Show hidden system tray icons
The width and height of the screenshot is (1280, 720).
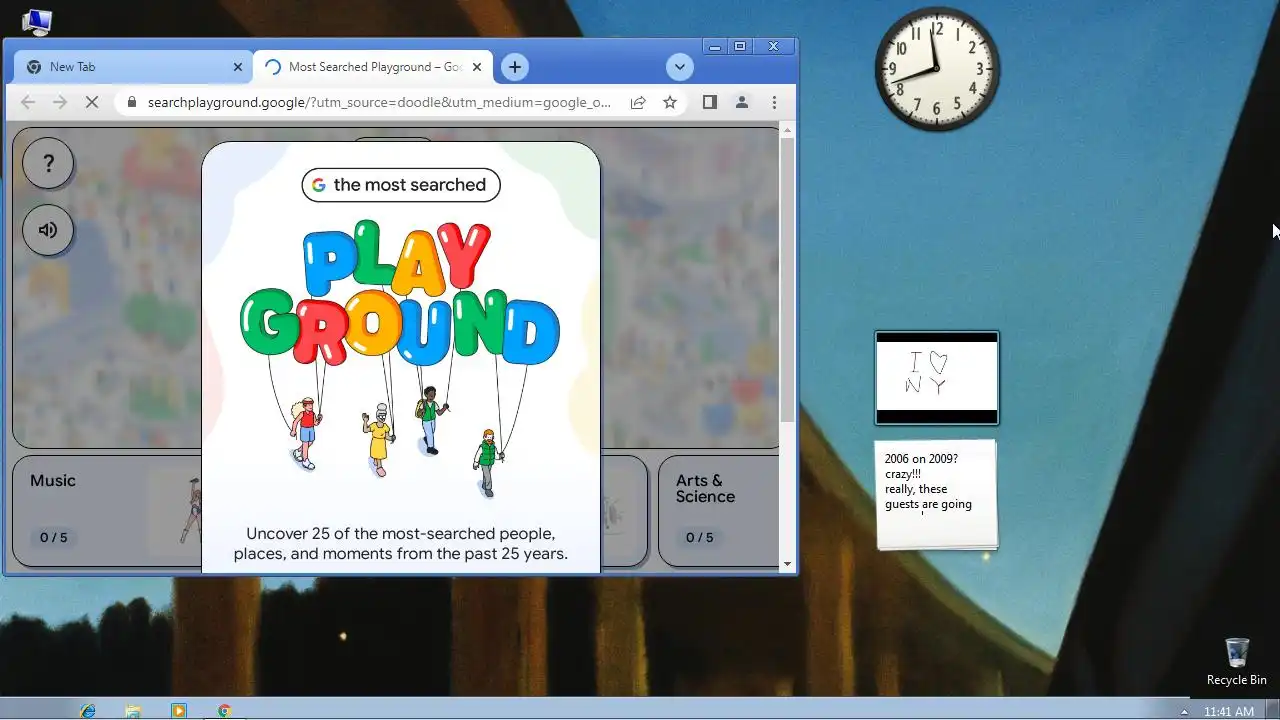[x=1184, y=712]
